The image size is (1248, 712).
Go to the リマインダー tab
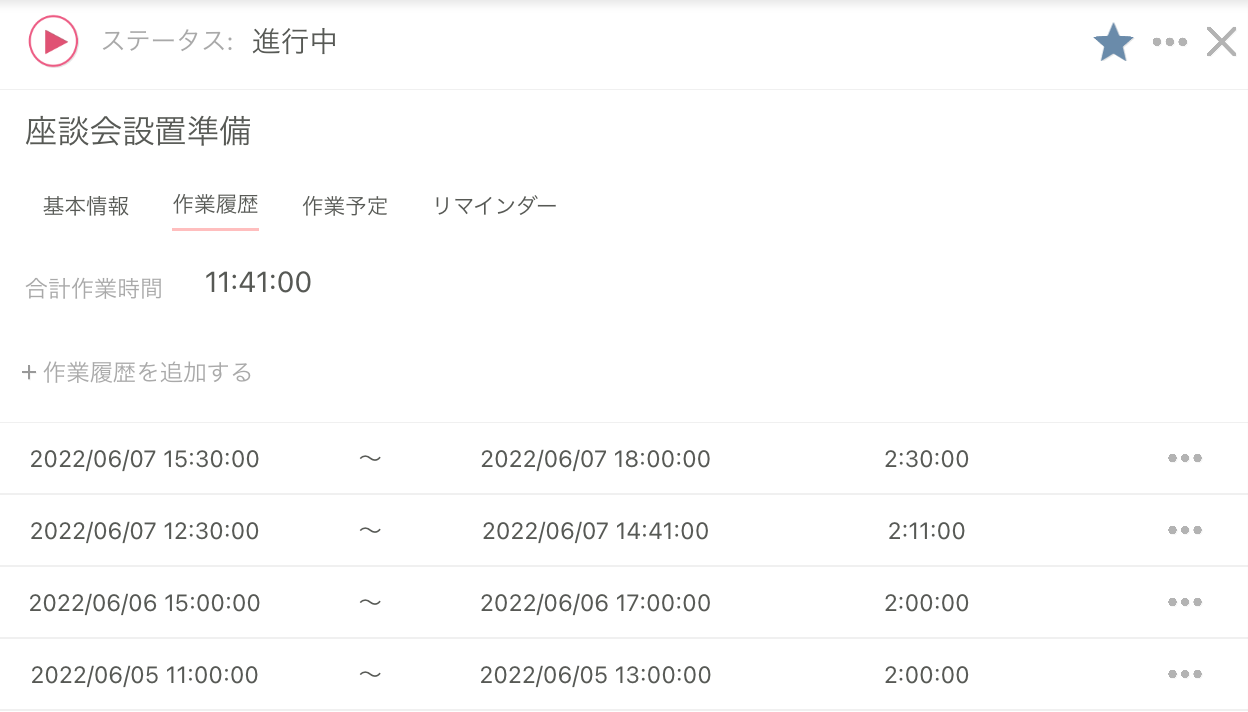click(x=494, y=207)
